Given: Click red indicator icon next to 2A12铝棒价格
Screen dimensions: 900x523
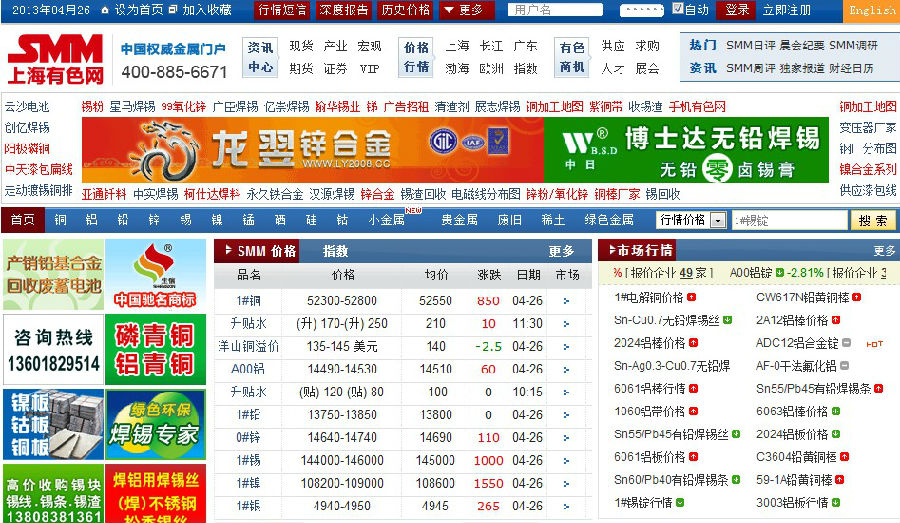Looking at the screenshot, I should 836,320.
